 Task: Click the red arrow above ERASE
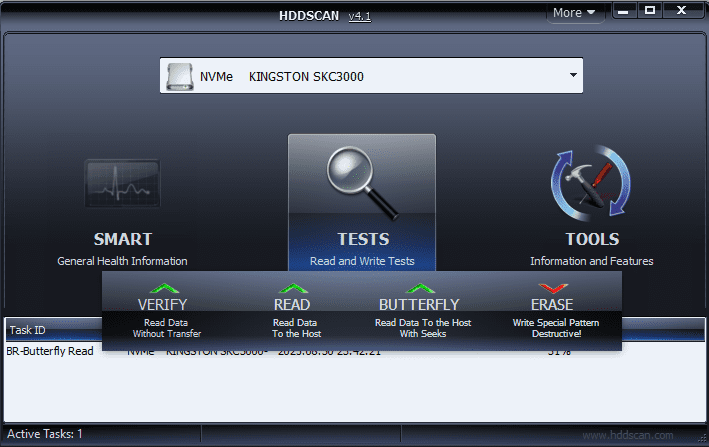pos(553,288)
